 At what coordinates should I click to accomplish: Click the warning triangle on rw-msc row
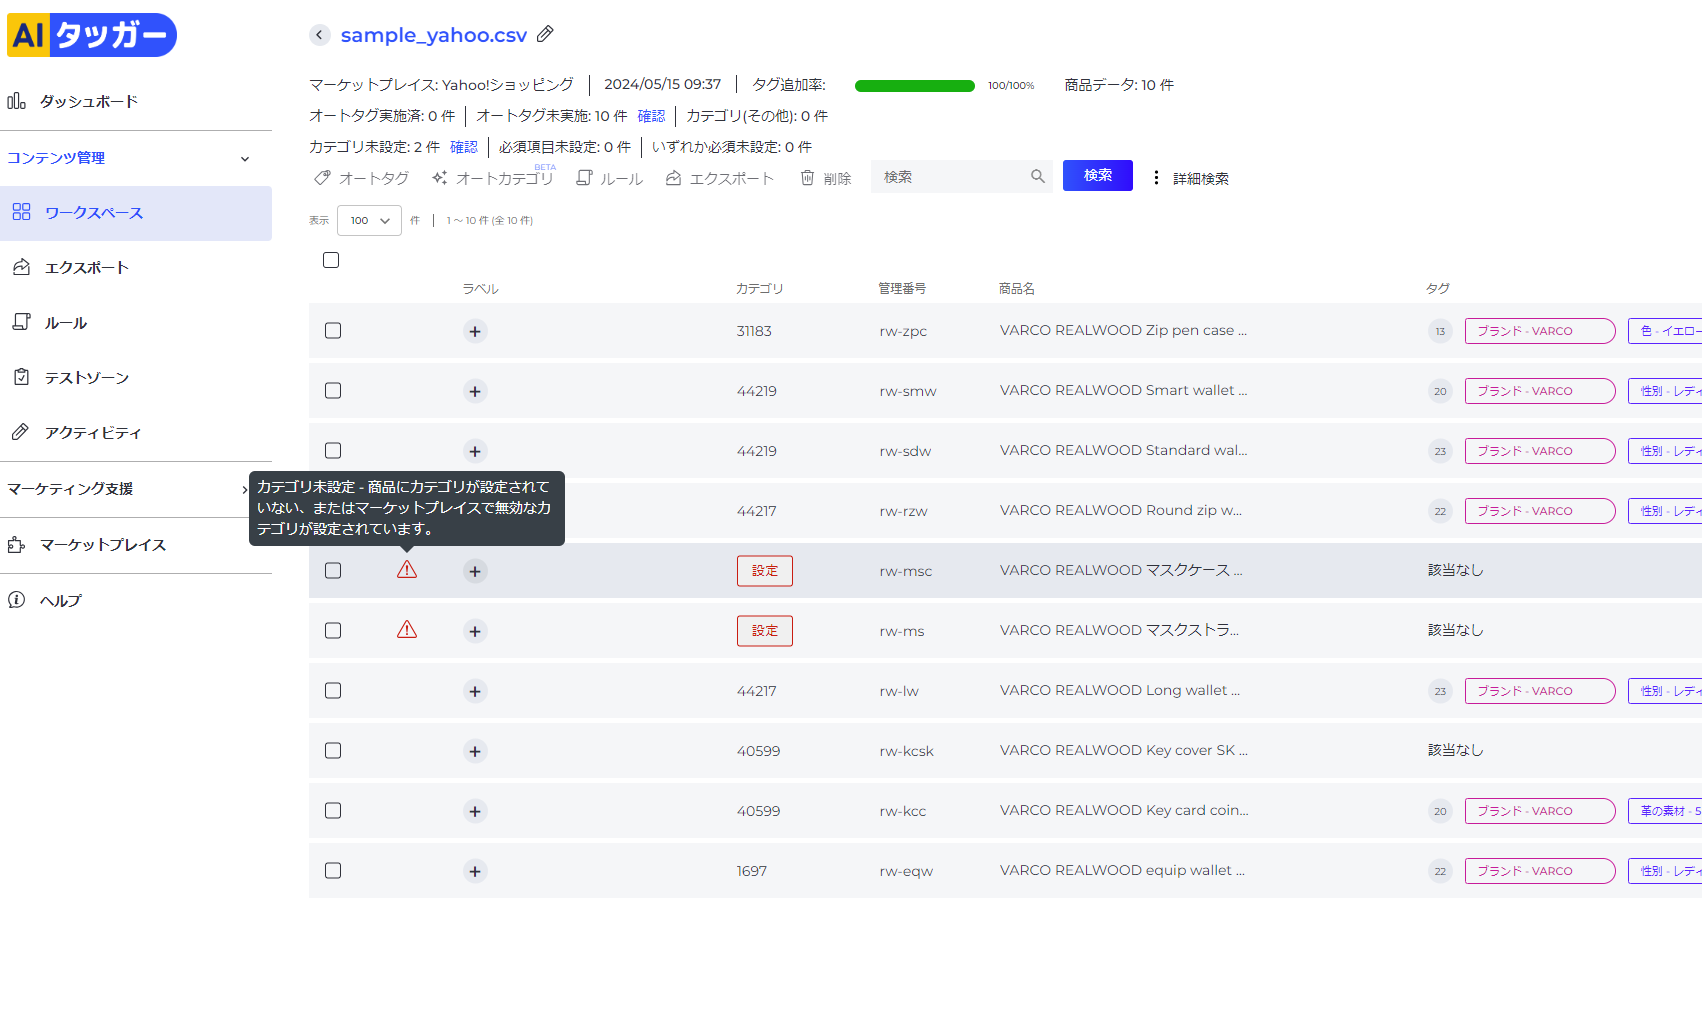[407, 570]
